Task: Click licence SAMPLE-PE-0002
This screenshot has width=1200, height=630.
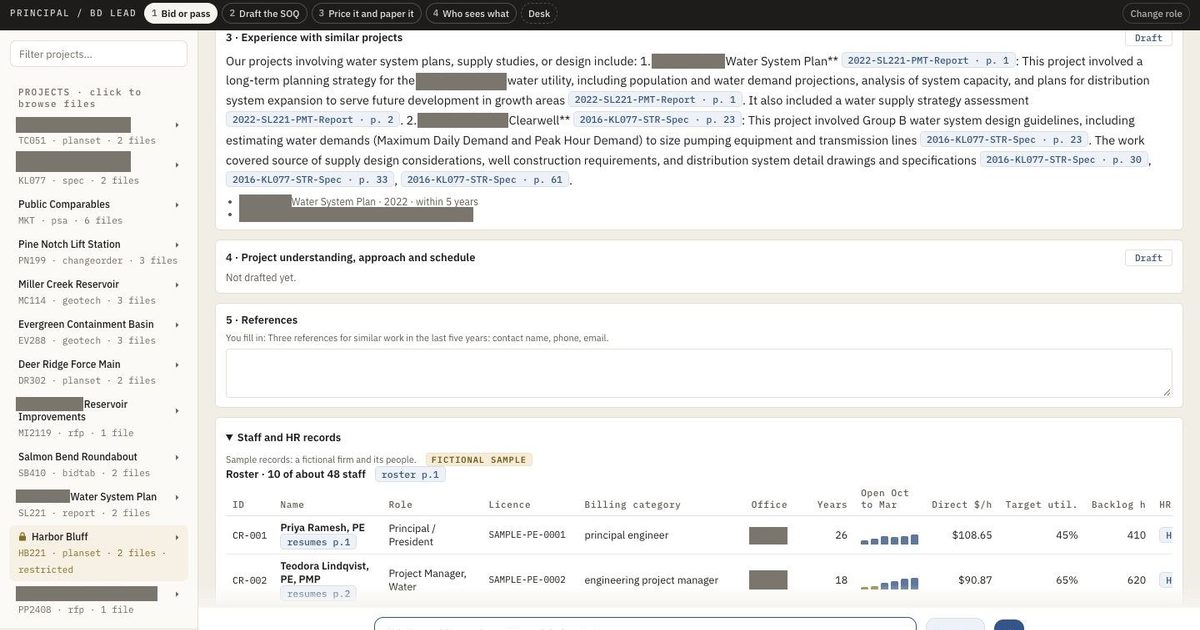Action: (527, 580)
